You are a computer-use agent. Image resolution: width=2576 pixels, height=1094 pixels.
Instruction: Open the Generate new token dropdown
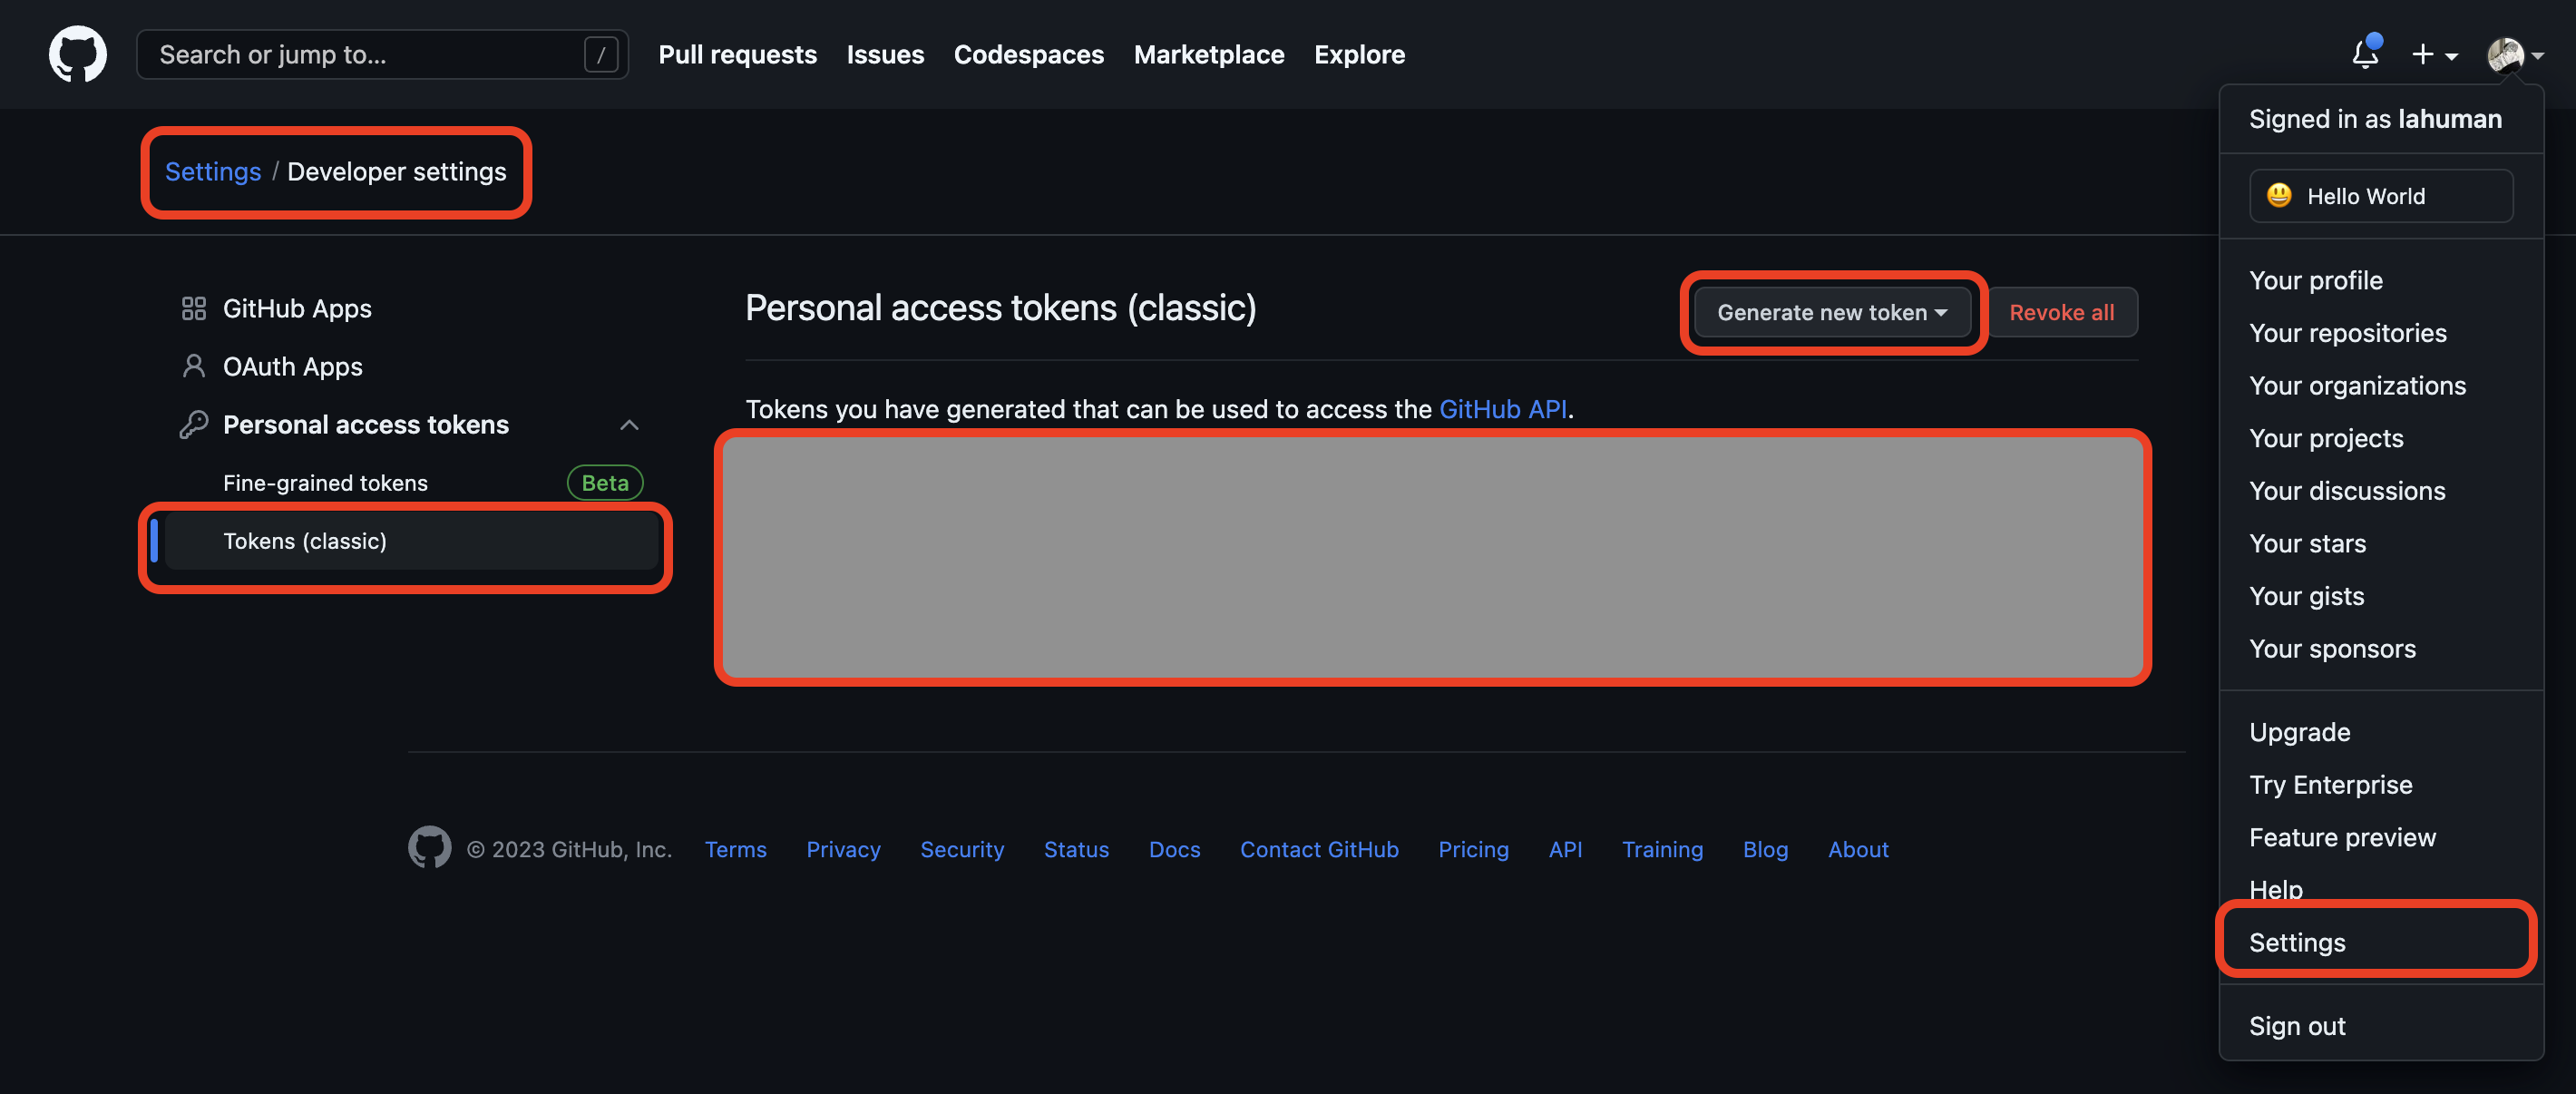click(x=1831, y=312)
